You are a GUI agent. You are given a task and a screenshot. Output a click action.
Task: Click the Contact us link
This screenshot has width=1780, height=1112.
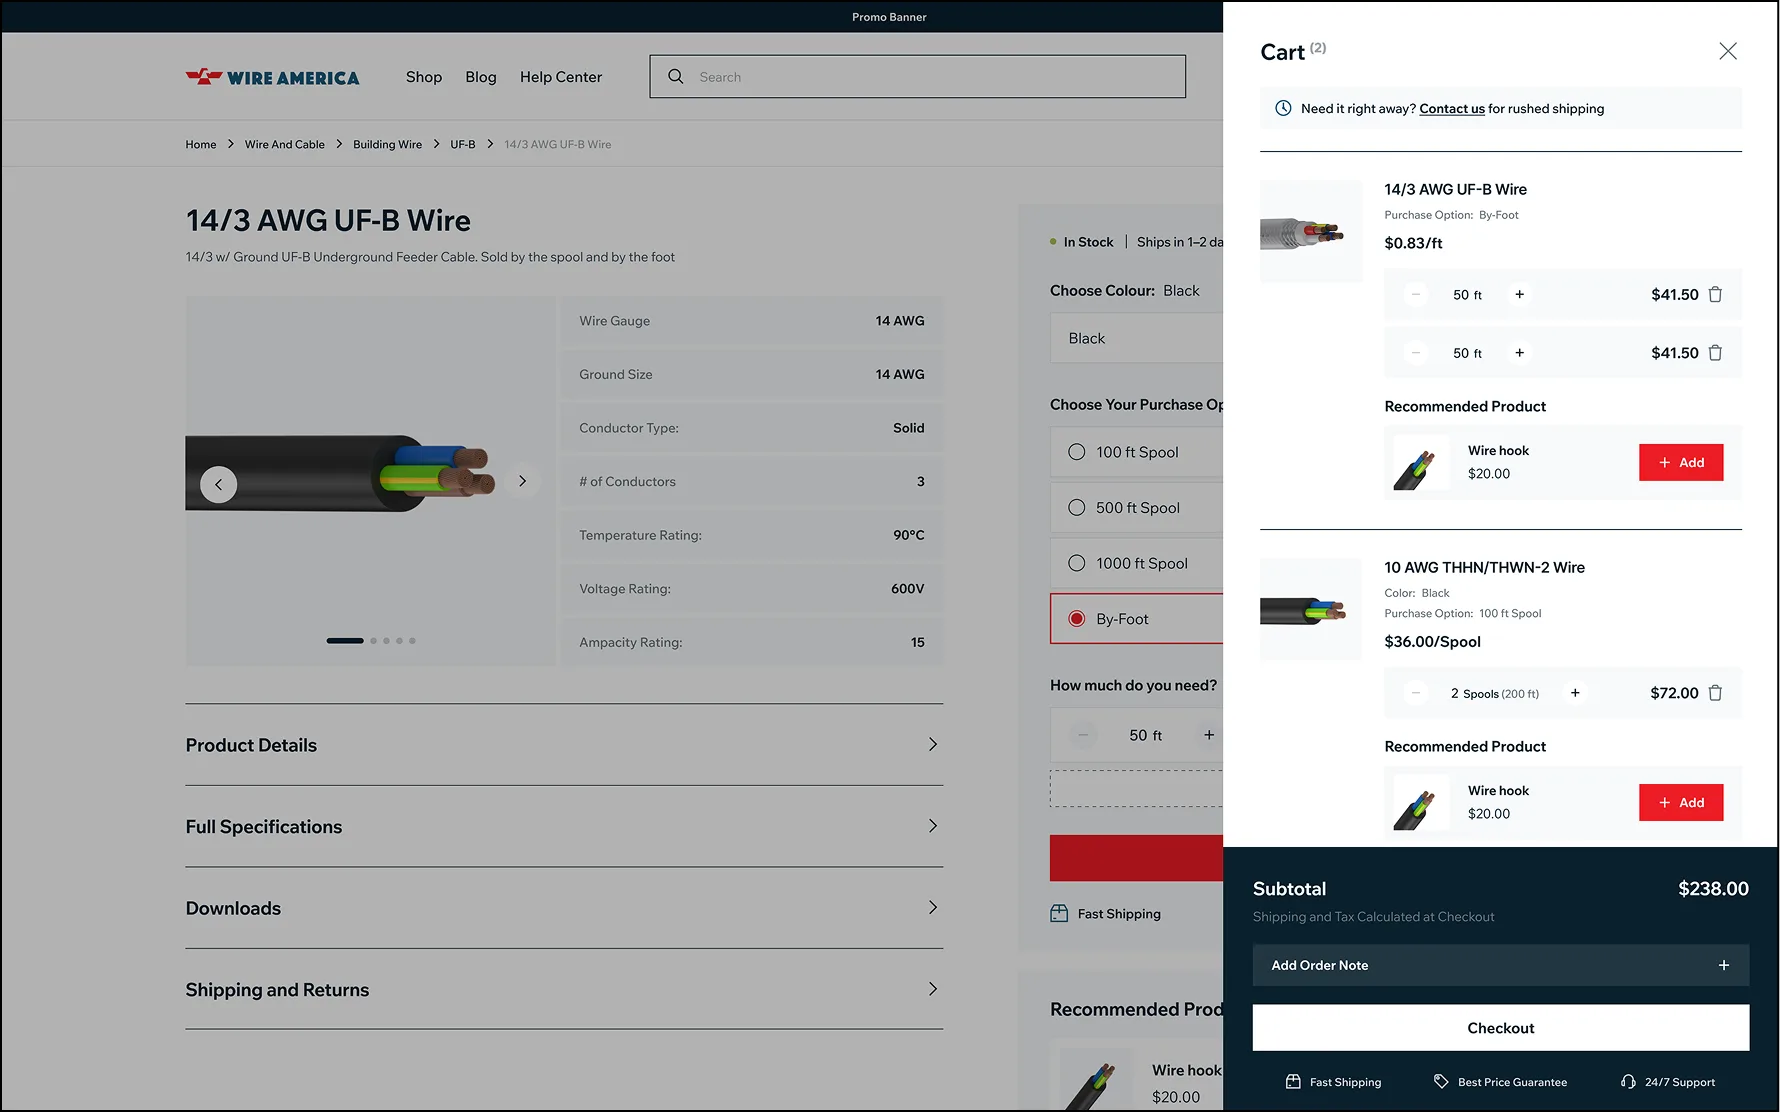[x=1452, y=108]
